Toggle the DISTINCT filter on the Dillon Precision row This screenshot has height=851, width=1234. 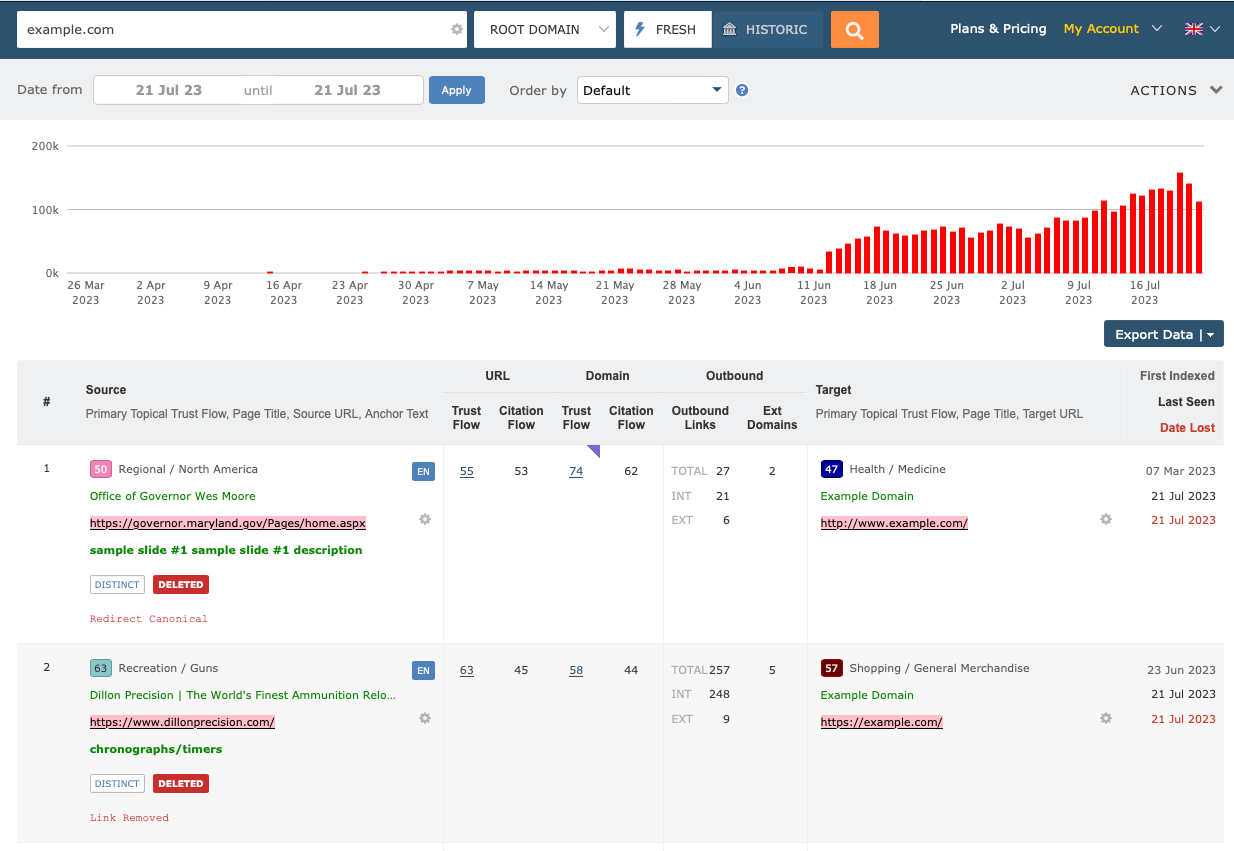pos(116,783)
